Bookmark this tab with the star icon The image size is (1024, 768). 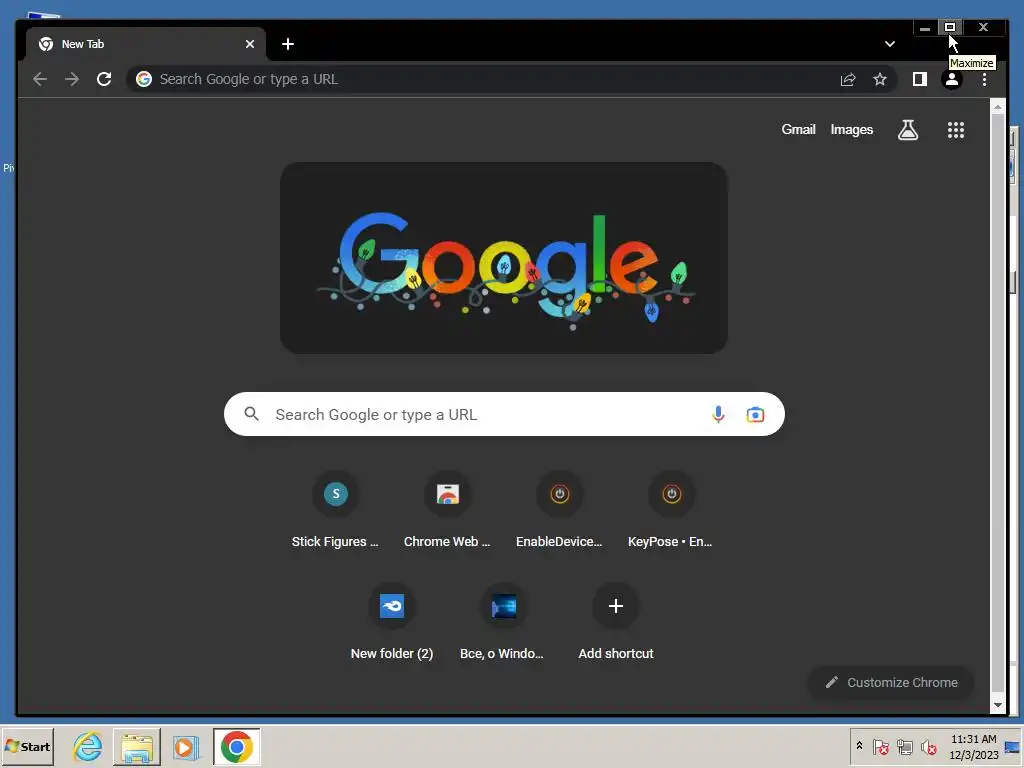click(x=880, y=79)
